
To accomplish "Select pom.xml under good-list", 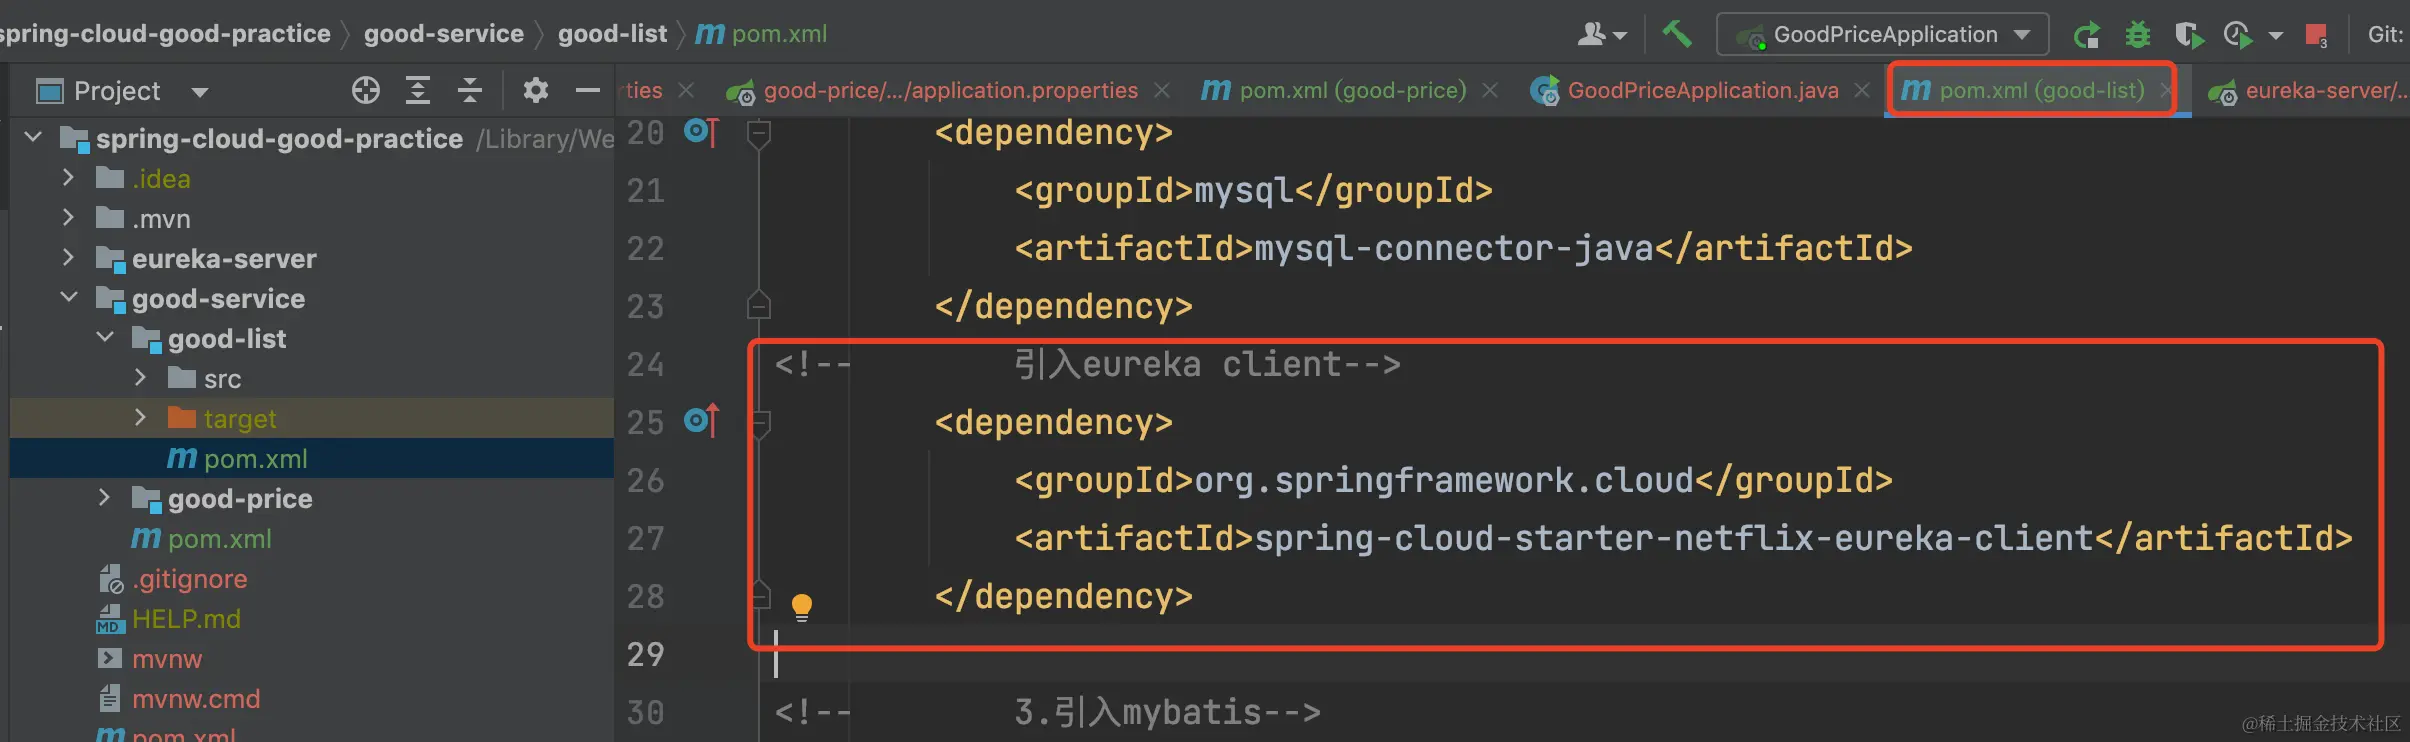I will coord(256,458).
